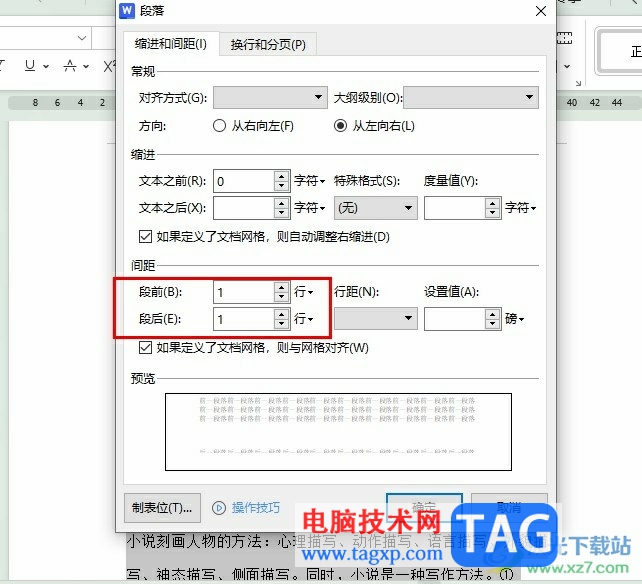Image resolution: width=642 pixels, height=584 pixels.
Task: Open font name dropdown in toolbar
Action: point(82,38)
